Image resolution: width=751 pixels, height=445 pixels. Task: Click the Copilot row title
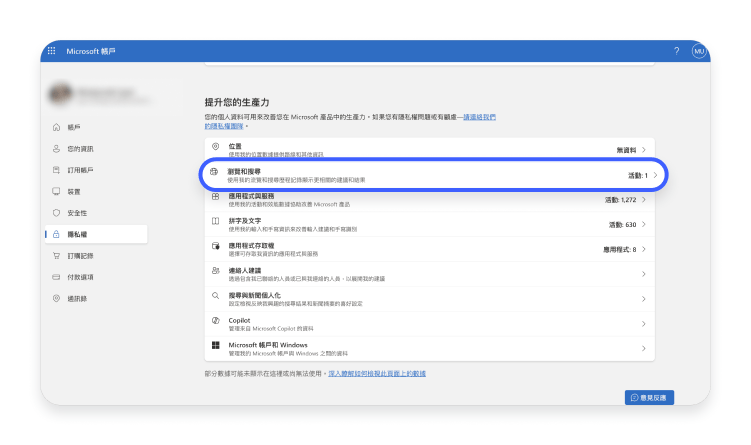point(239,320)
